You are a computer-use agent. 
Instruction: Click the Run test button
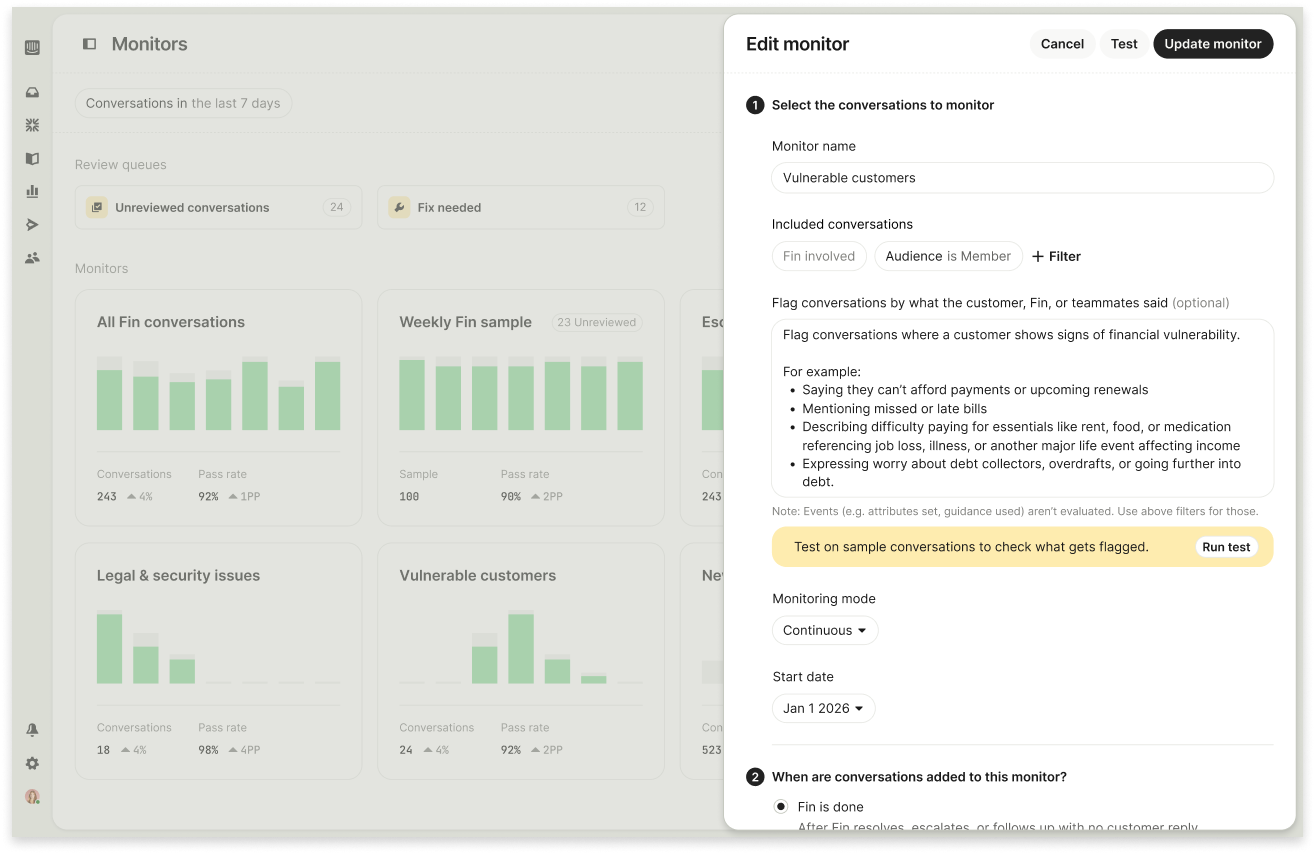[1226, 547]
